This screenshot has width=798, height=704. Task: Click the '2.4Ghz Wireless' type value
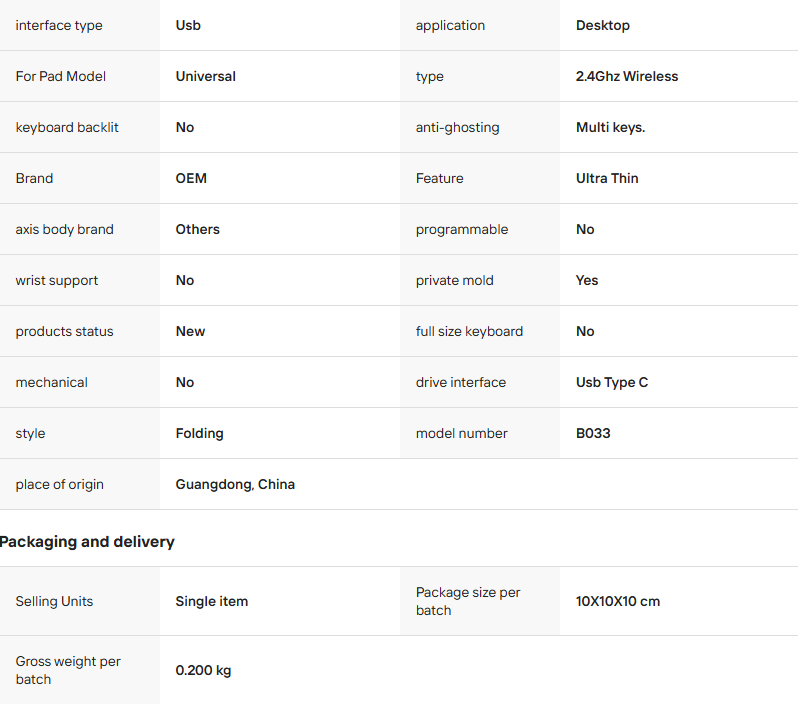627,76
